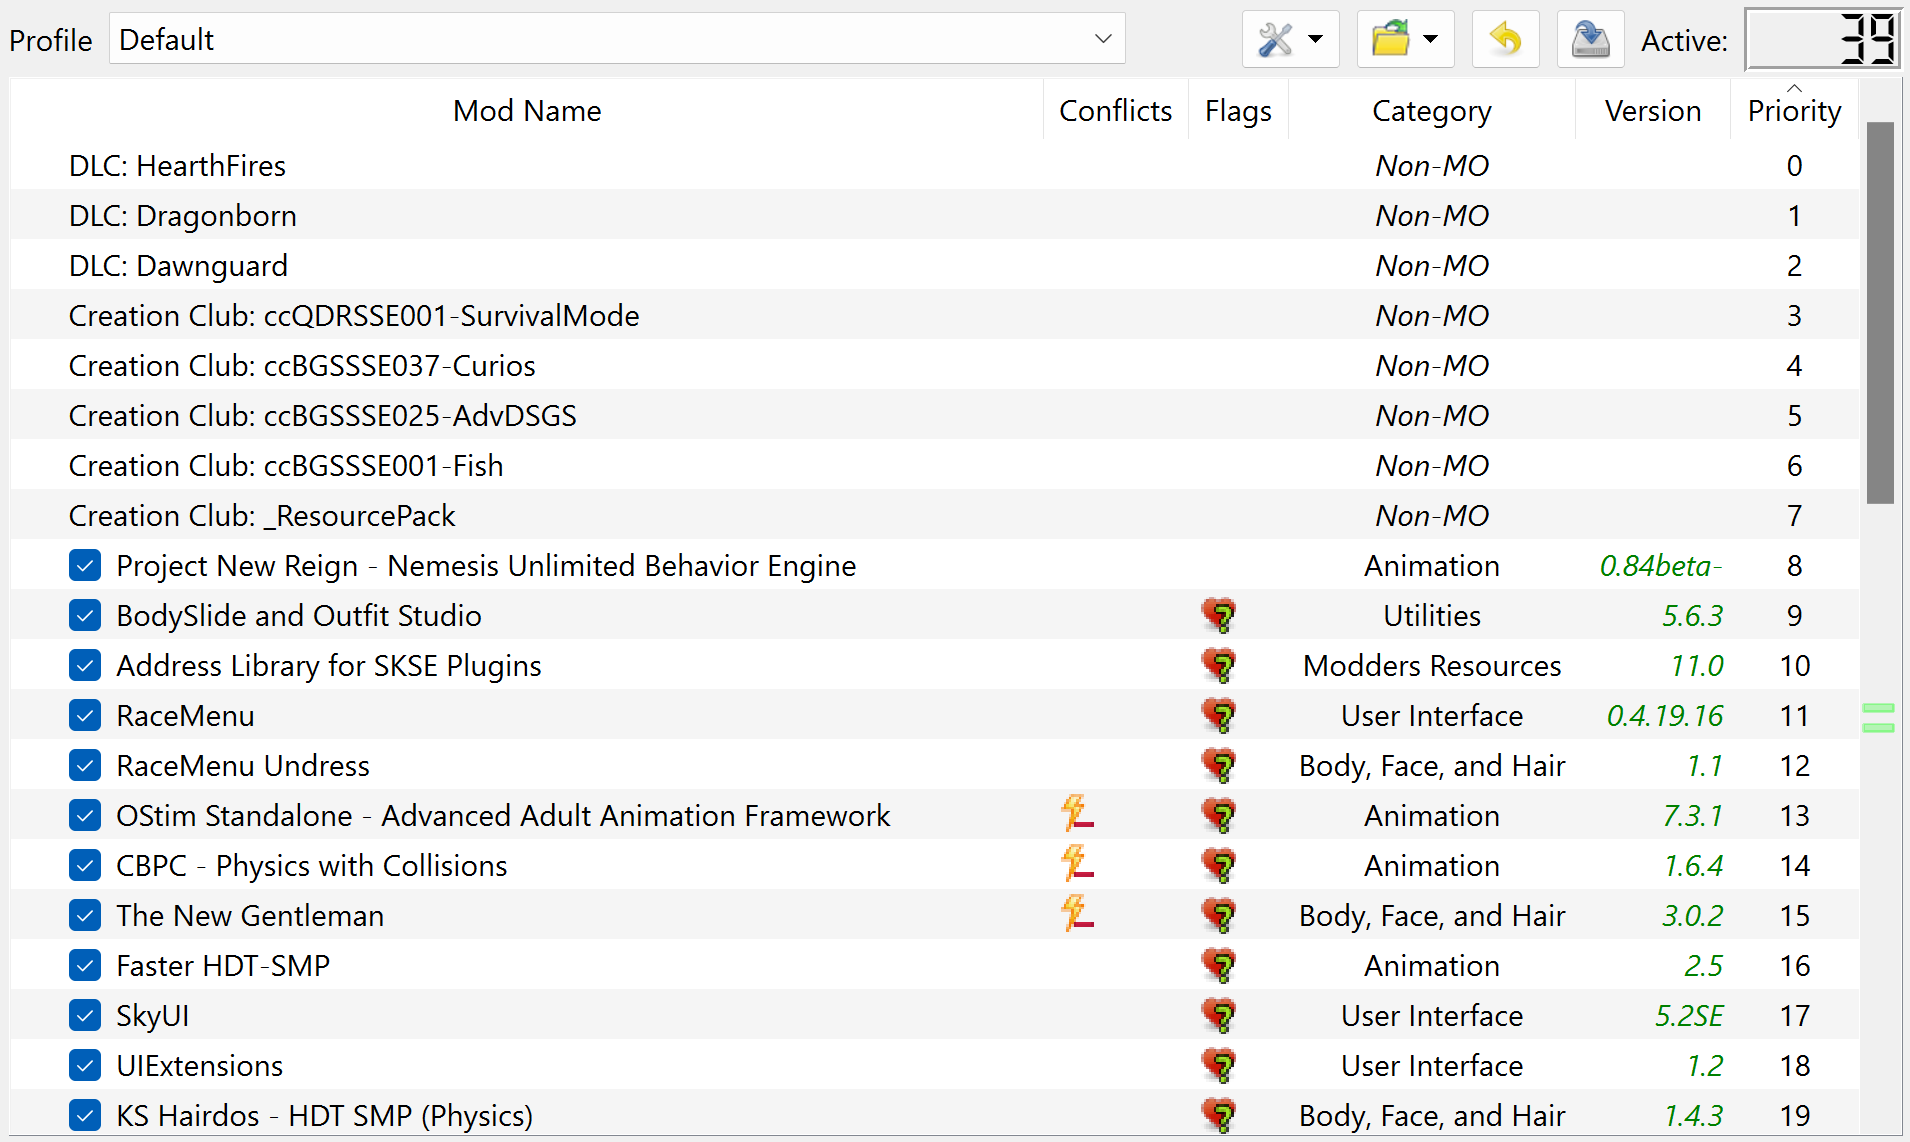Sort by the Priority column header
The height and width of the screenshot is (1142, 1910).
tap(1794, 110)
